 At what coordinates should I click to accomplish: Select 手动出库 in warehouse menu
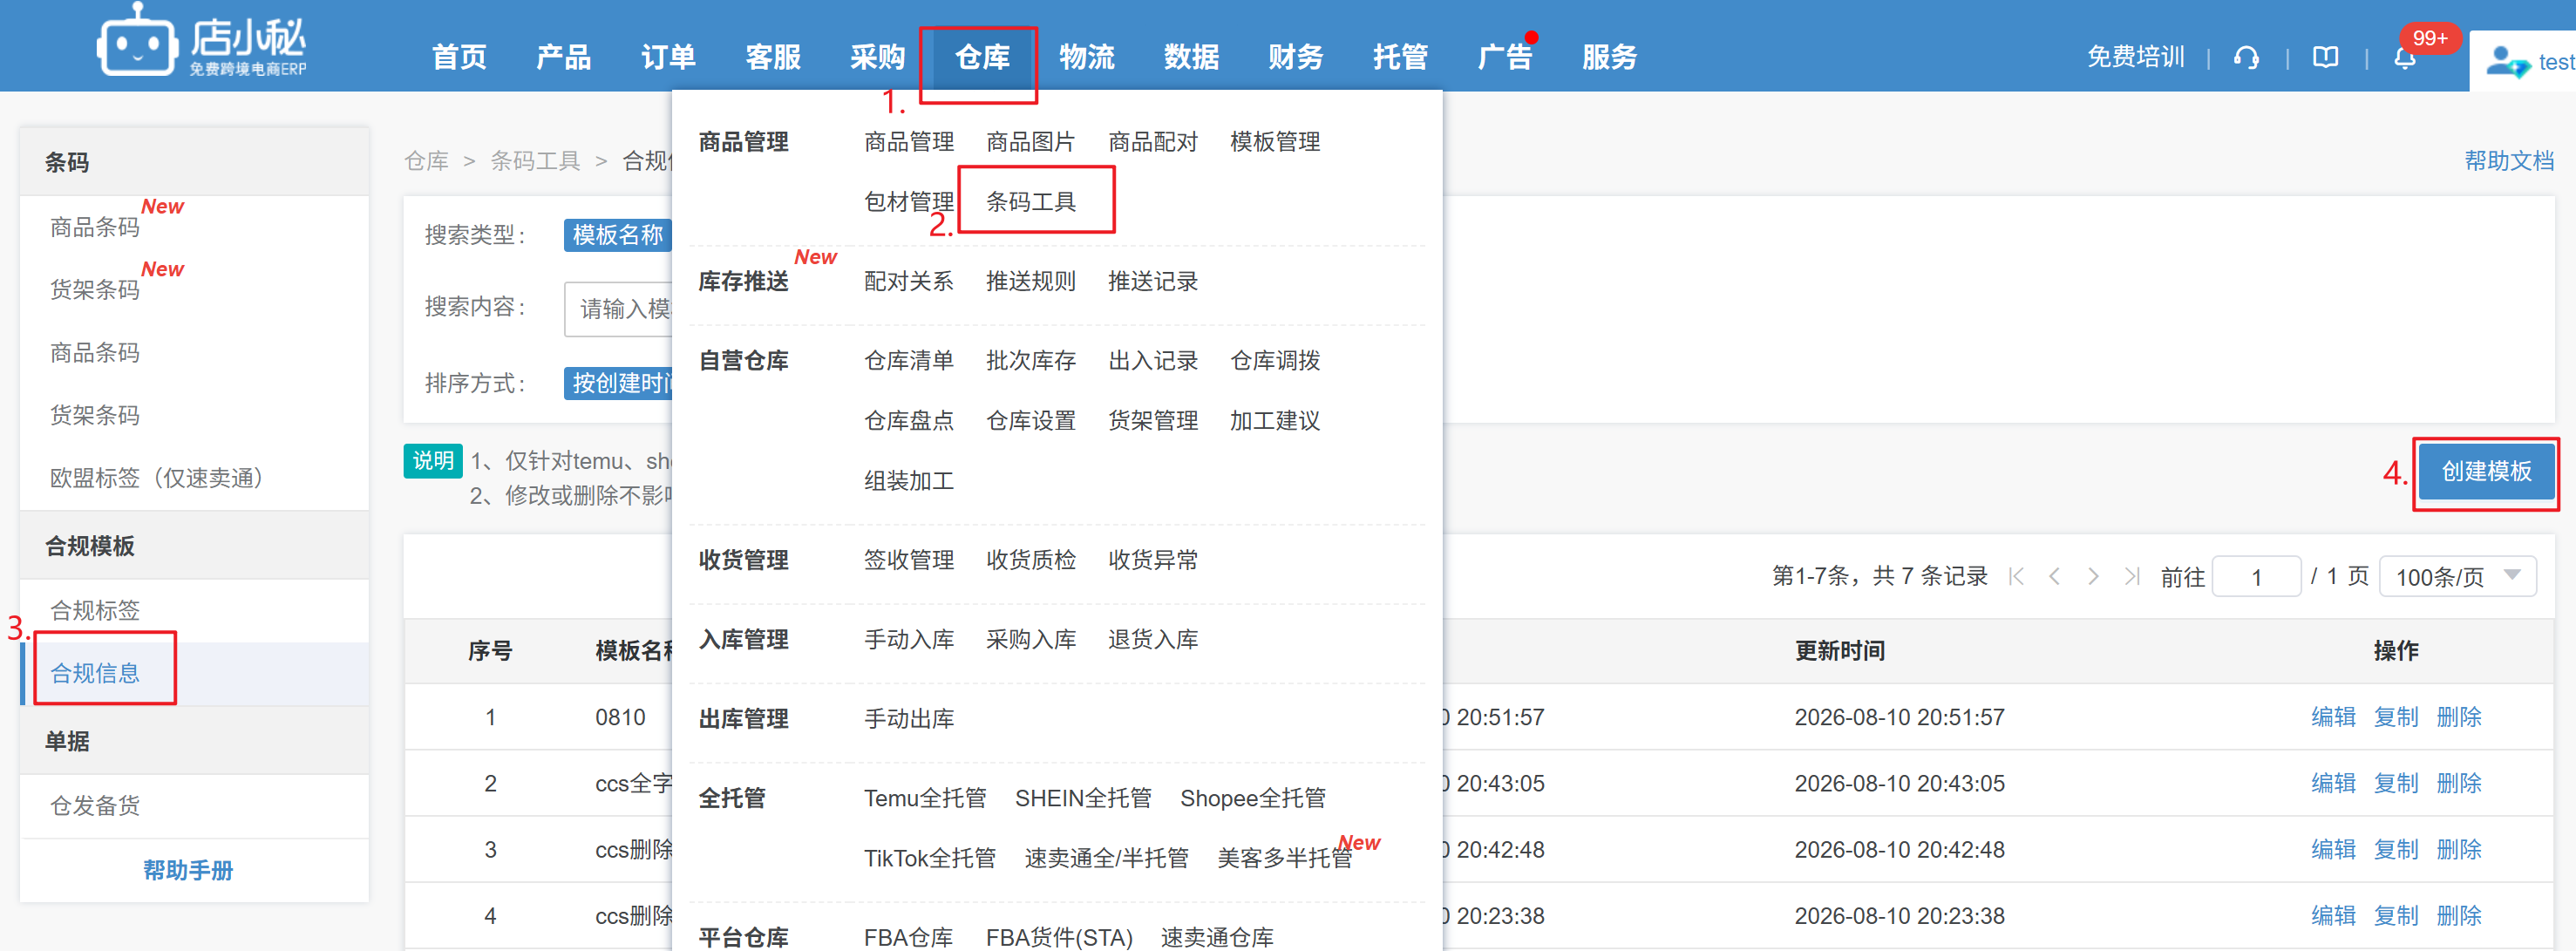(x=909, y=718)
